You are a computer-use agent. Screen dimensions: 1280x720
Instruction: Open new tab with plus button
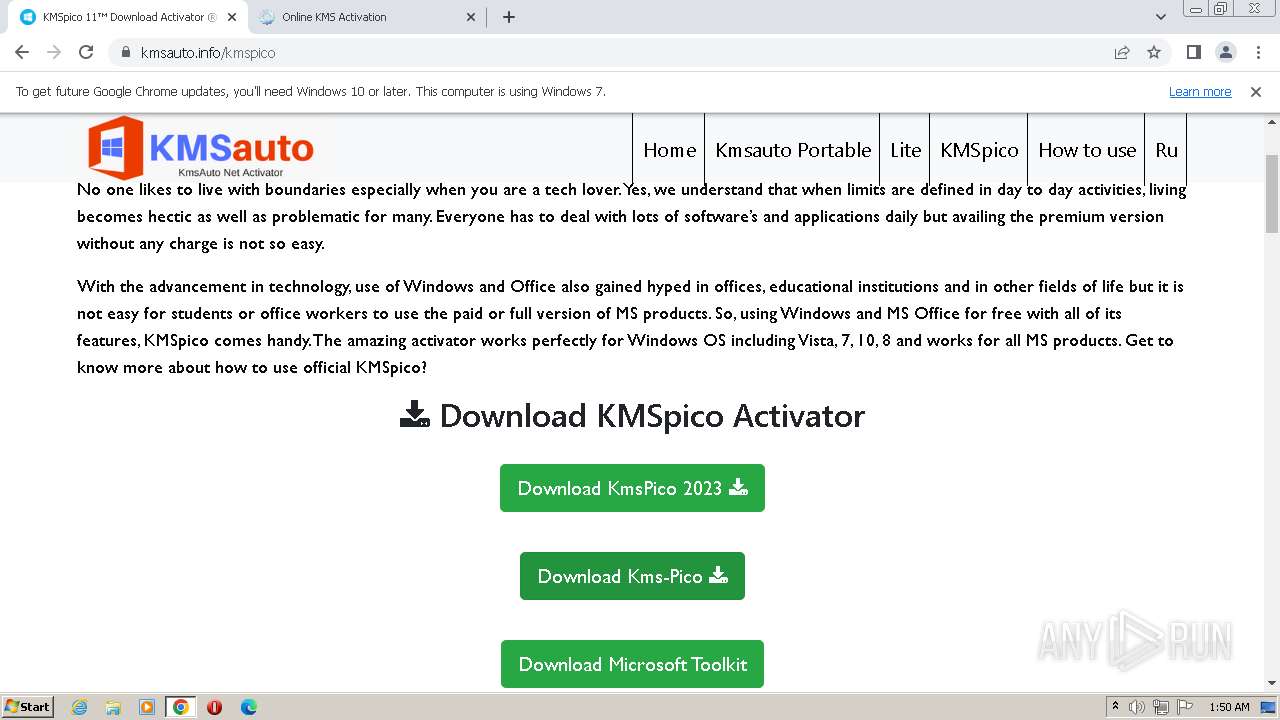point(508,17)
